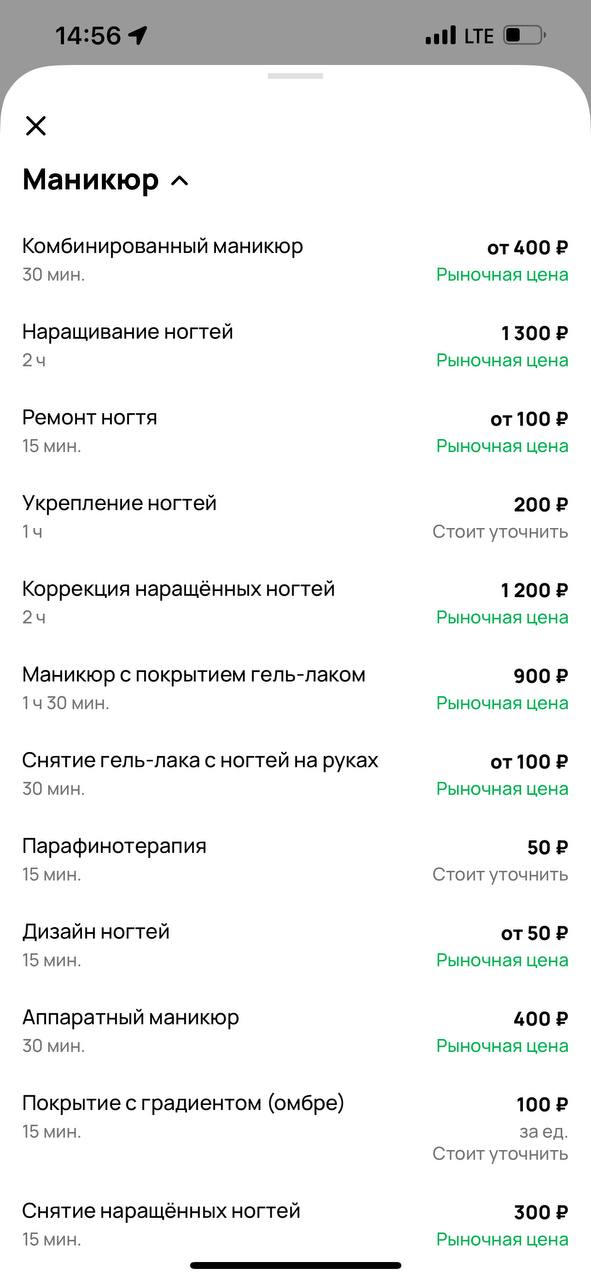The image size is (591, 1280).
Task: Open the Укрепление ногтей service entry
Action: (295, 517)
